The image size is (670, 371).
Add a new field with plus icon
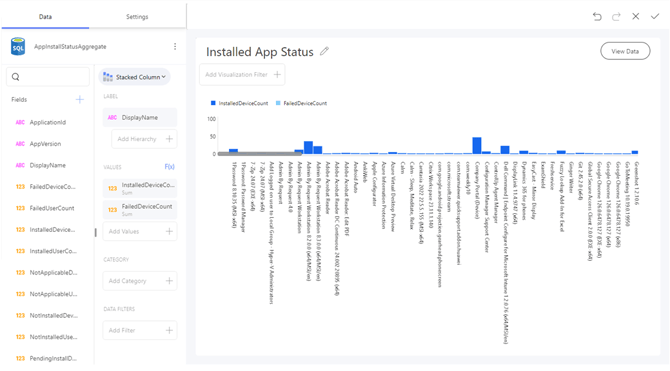coord(79,100)
